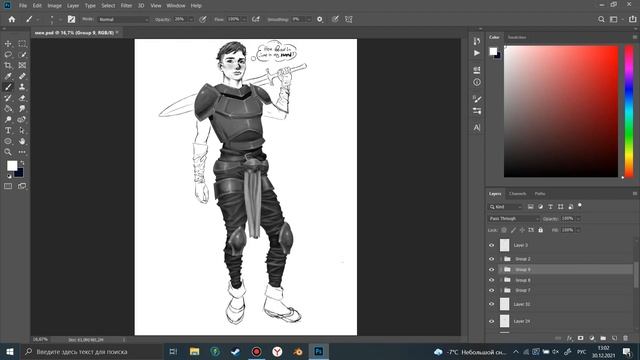Select the Type tool

(x=8, y=130)
